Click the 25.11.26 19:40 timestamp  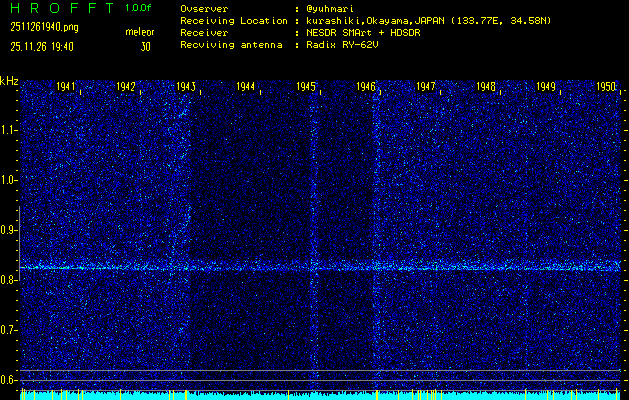point(44,46)
